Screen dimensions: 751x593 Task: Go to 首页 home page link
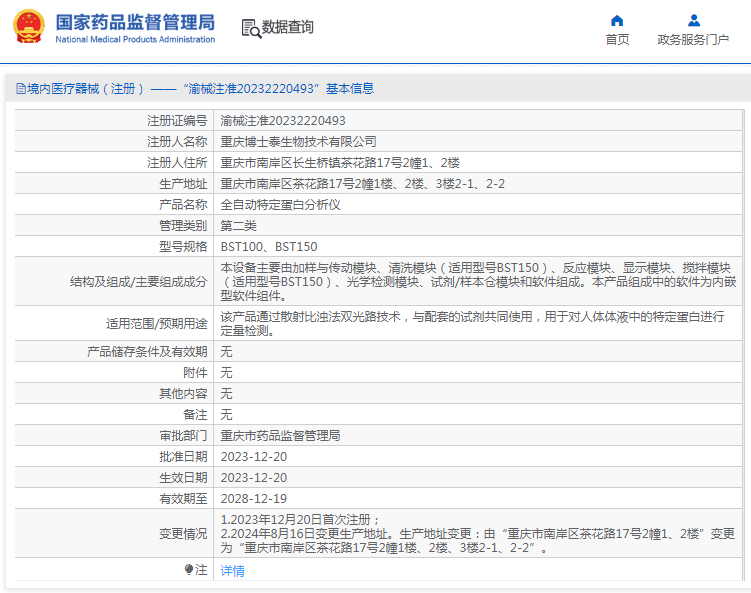617,40
